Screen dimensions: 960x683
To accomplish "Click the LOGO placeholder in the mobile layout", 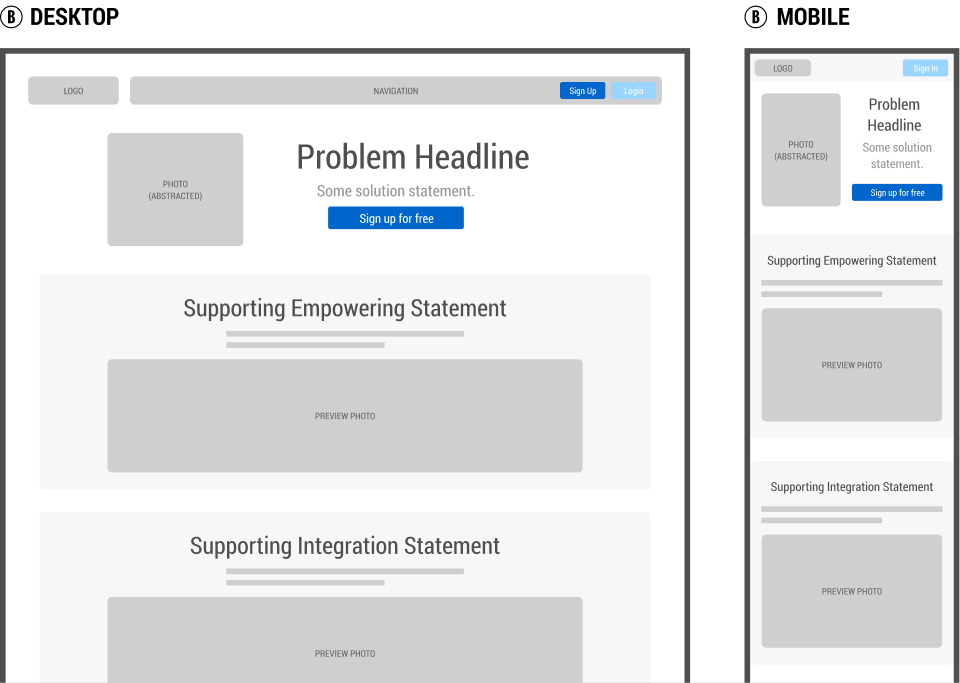I will tap(782, 68).
